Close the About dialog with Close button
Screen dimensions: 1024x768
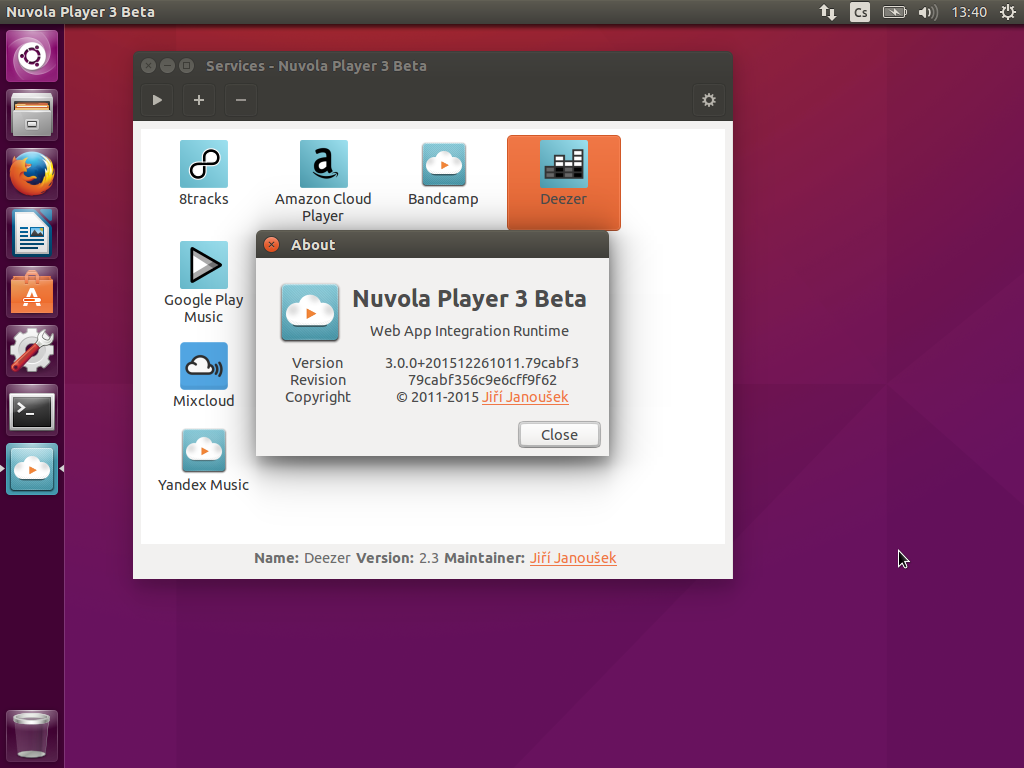click(x=559, y=434)
